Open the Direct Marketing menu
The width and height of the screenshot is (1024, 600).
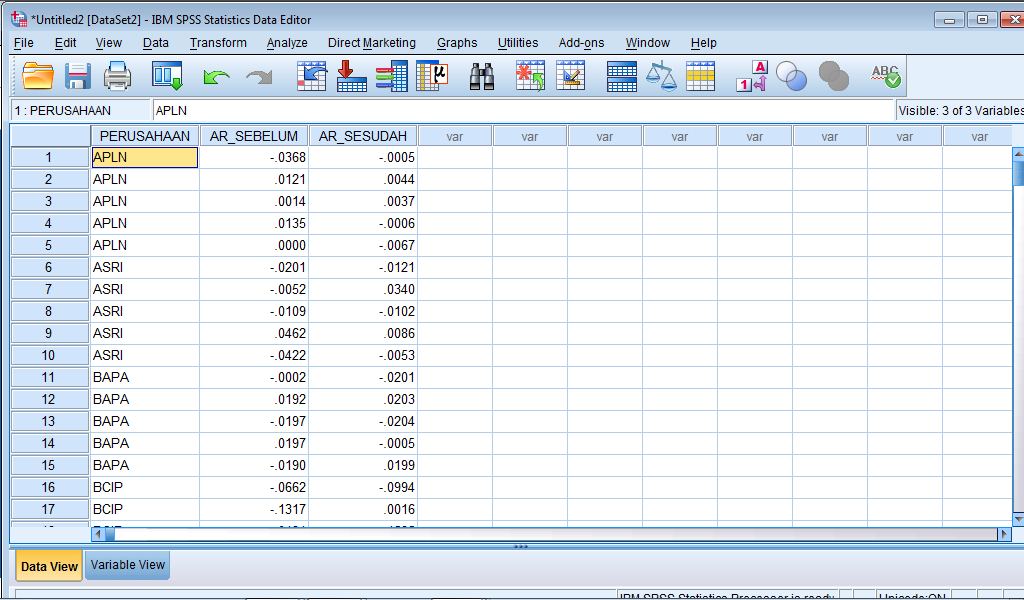point(372,43)
